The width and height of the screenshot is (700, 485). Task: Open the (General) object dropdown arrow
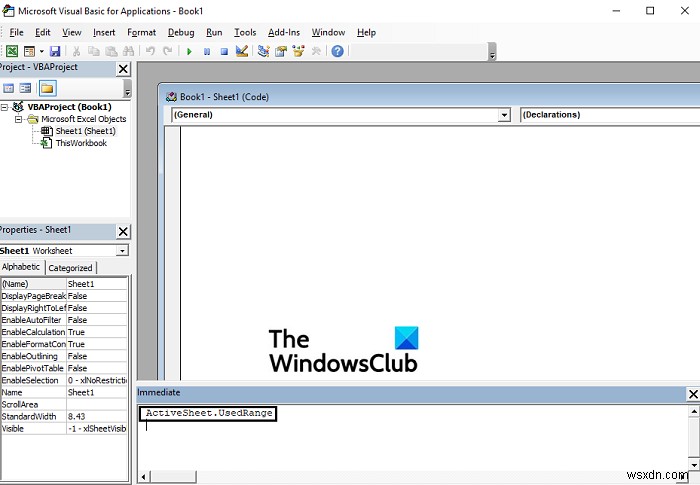(x=504, y=115)
